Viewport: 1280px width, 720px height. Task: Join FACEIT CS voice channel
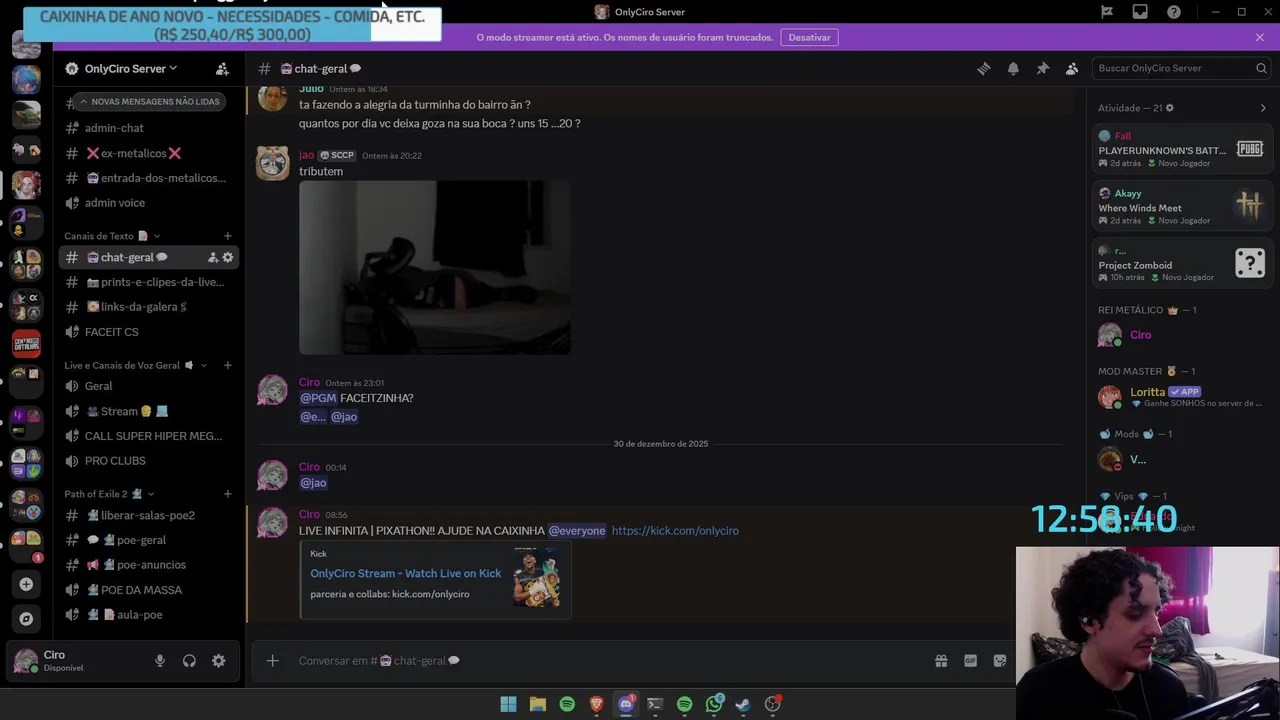pyautogui.click(x=148, y=332)
